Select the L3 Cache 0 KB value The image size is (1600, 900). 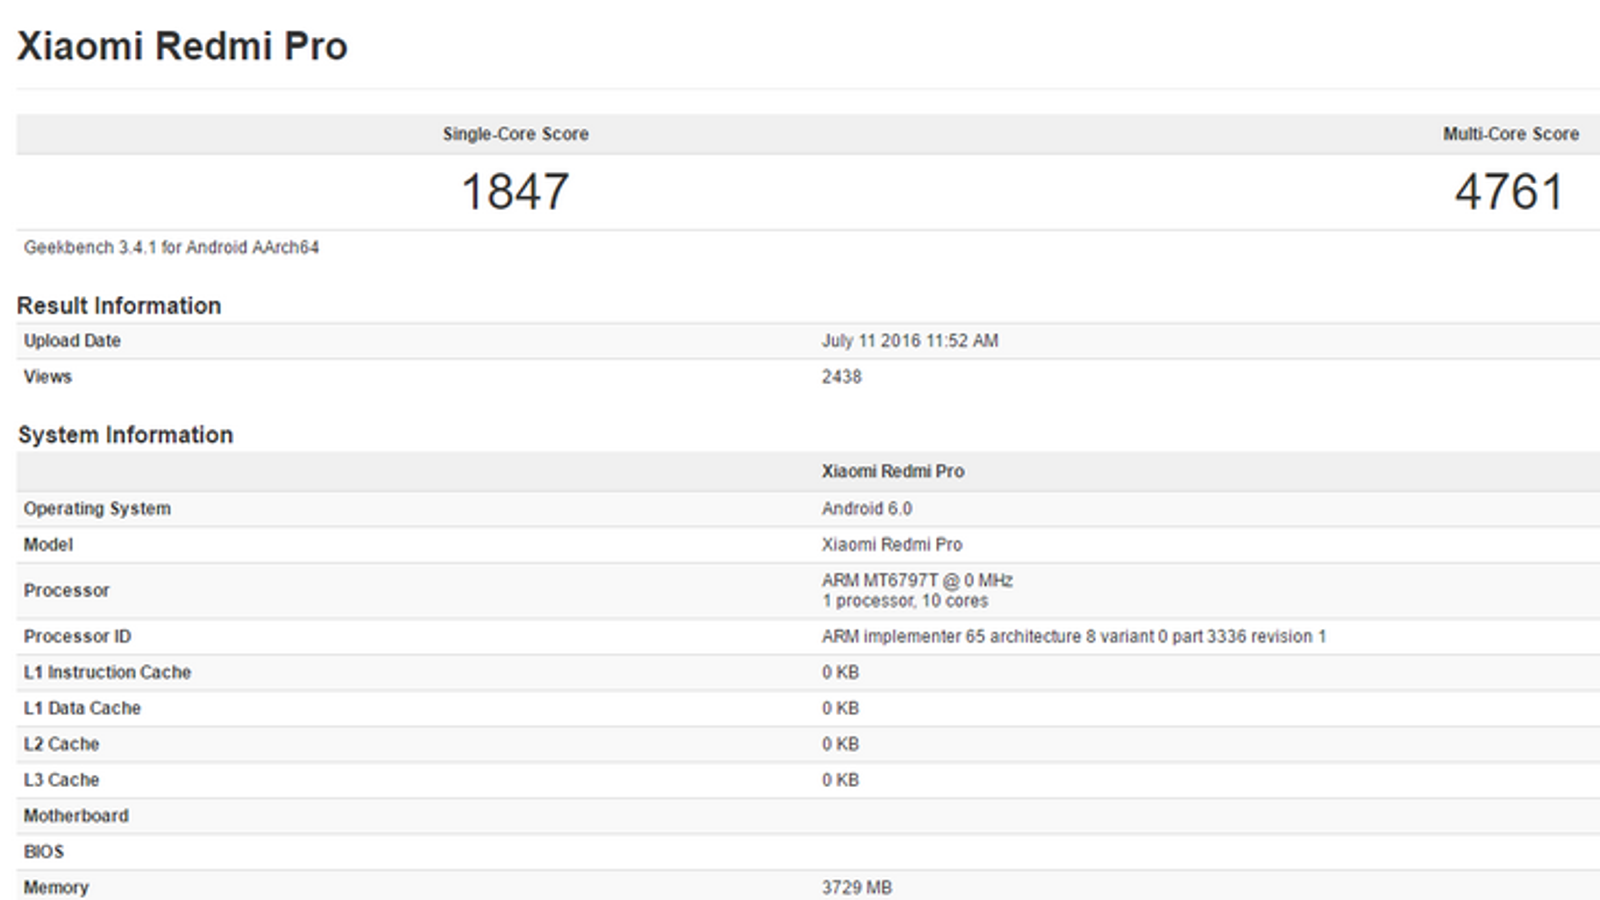840,781
